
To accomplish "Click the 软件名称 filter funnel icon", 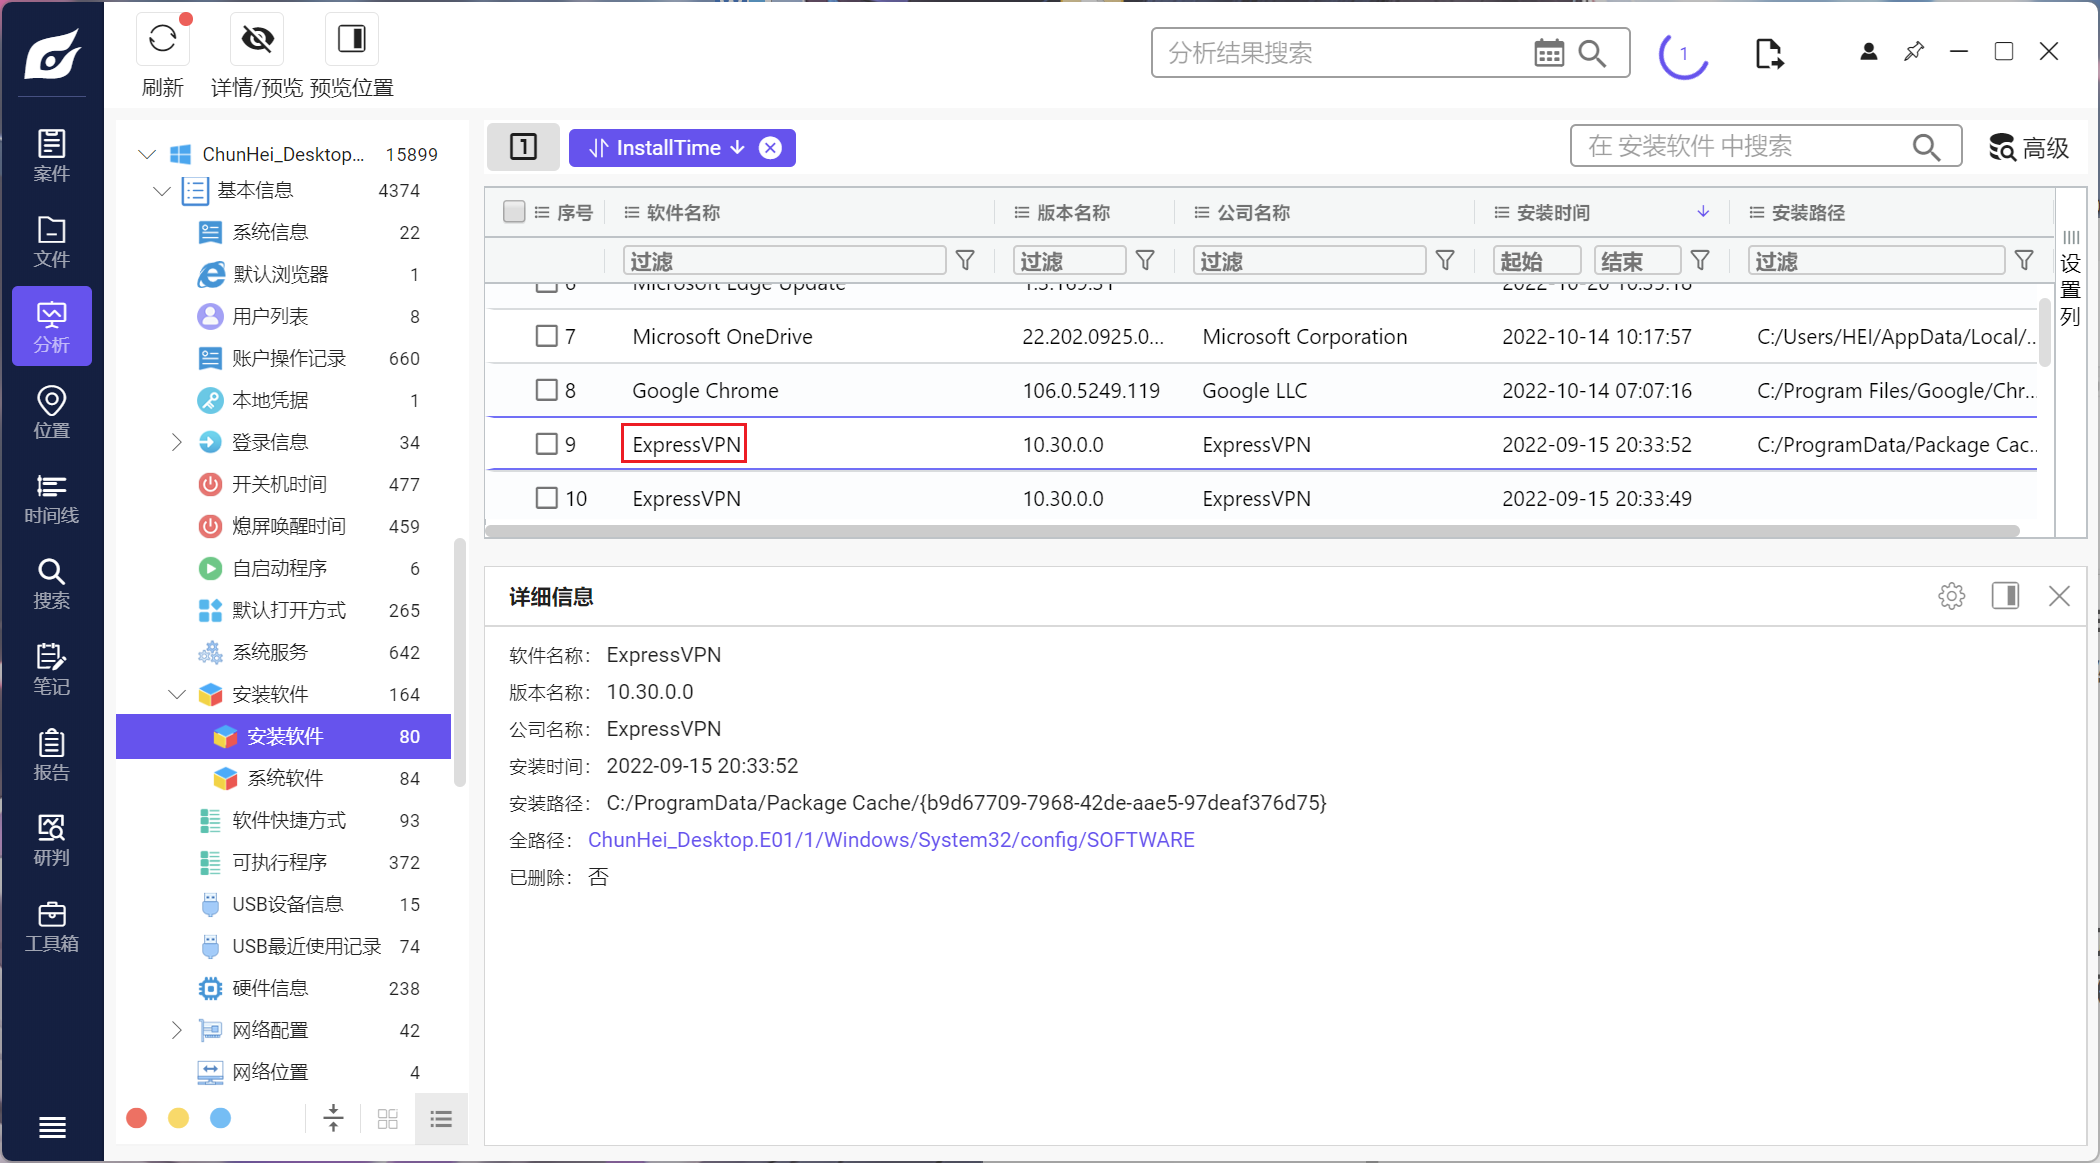I will (x=965, y=261).
